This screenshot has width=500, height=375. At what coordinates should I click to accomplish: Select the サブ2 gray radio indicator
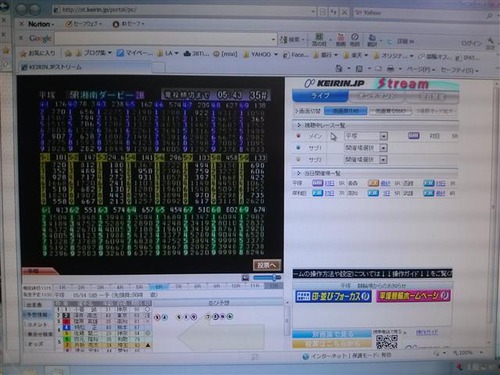[x=298, y=159]
